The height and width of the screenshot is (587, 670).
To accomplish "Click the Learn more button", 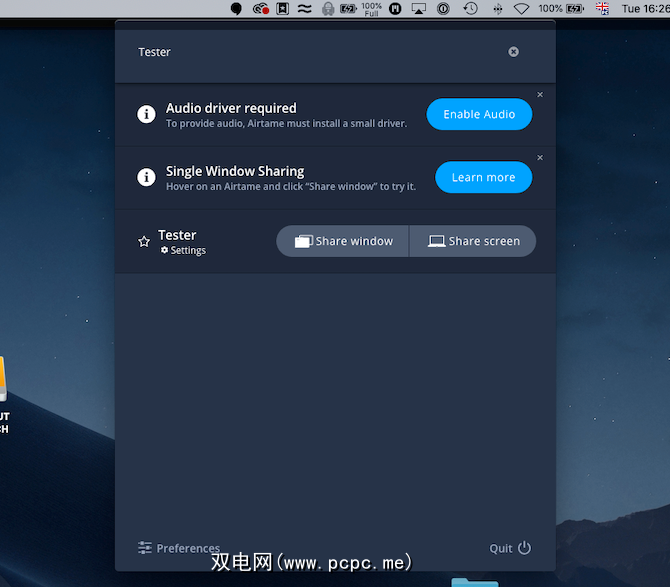I will (483, 177).
